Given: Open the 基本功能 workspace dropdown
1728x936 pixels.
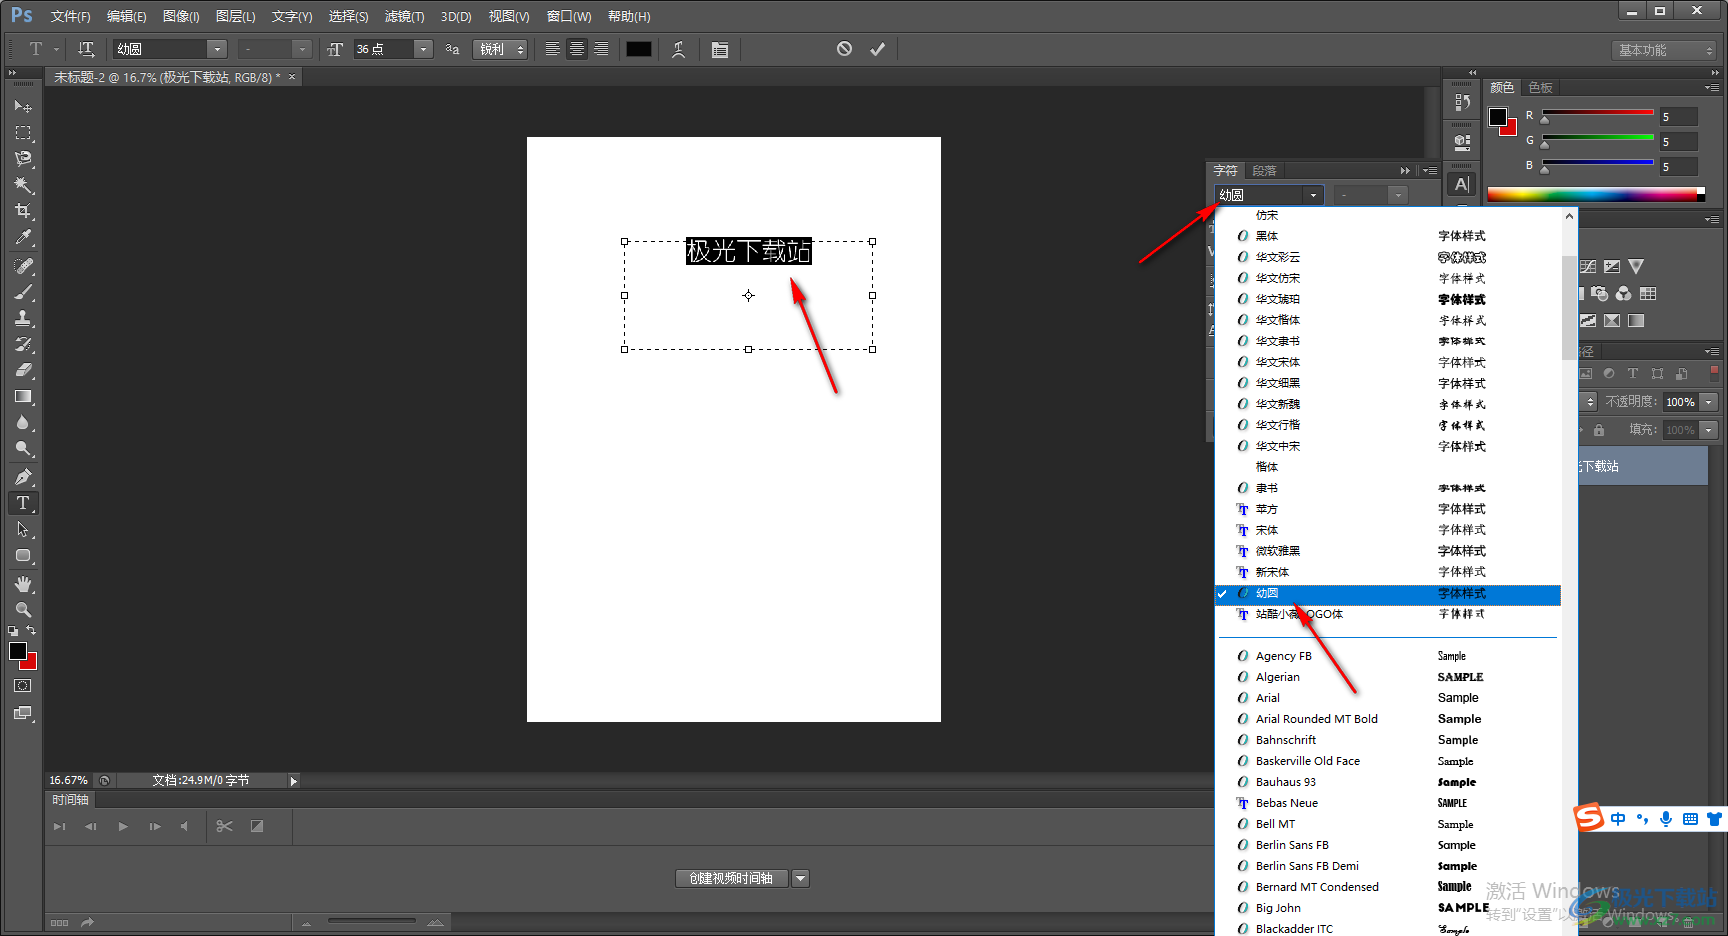Looking at the screenshot, I should pyautogui.click(x=1664, y=50).
